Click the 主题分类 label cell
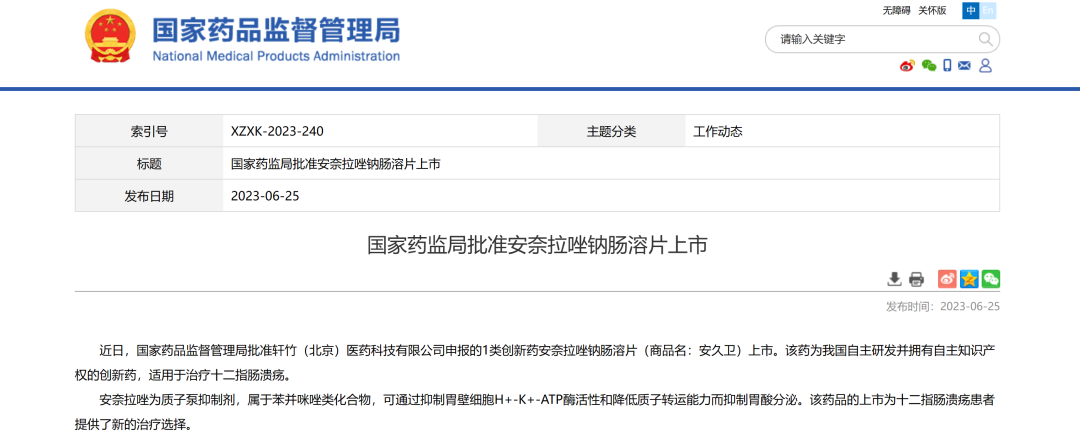Screen dimensions: 1080x442 (611, 131)
